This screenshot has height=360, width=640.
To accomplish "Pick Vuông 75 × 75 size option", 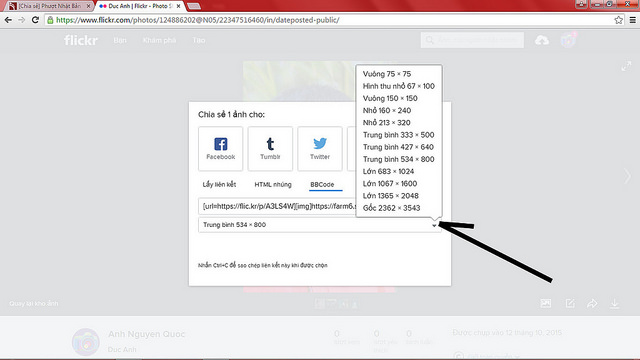I will (x=387, y=74).
